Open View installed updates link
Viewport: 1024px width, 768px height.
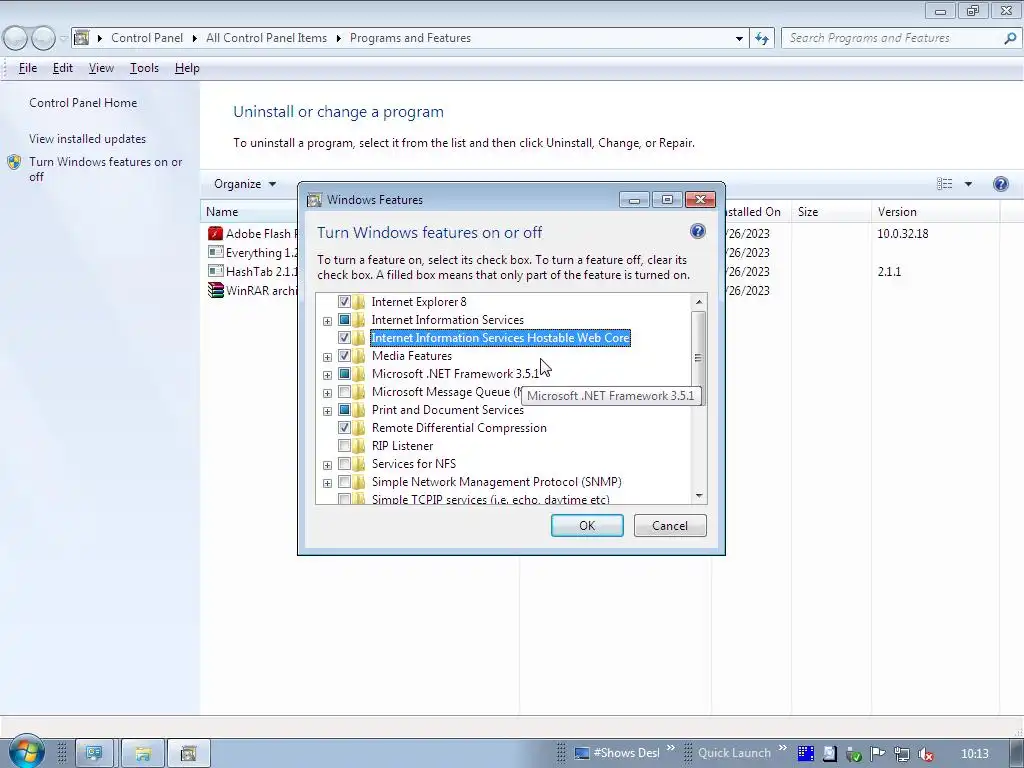coord(88,138)
